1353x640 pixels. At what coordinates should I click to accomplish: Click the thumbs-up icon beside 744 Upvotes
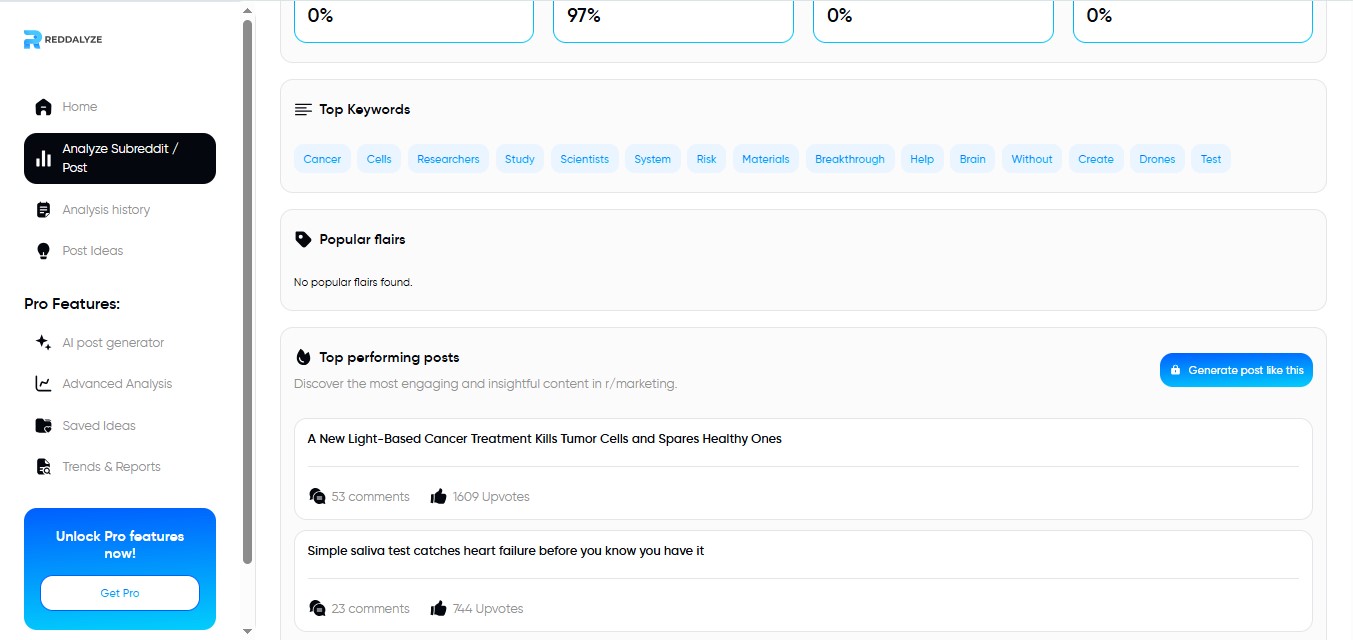click(437, 607)
